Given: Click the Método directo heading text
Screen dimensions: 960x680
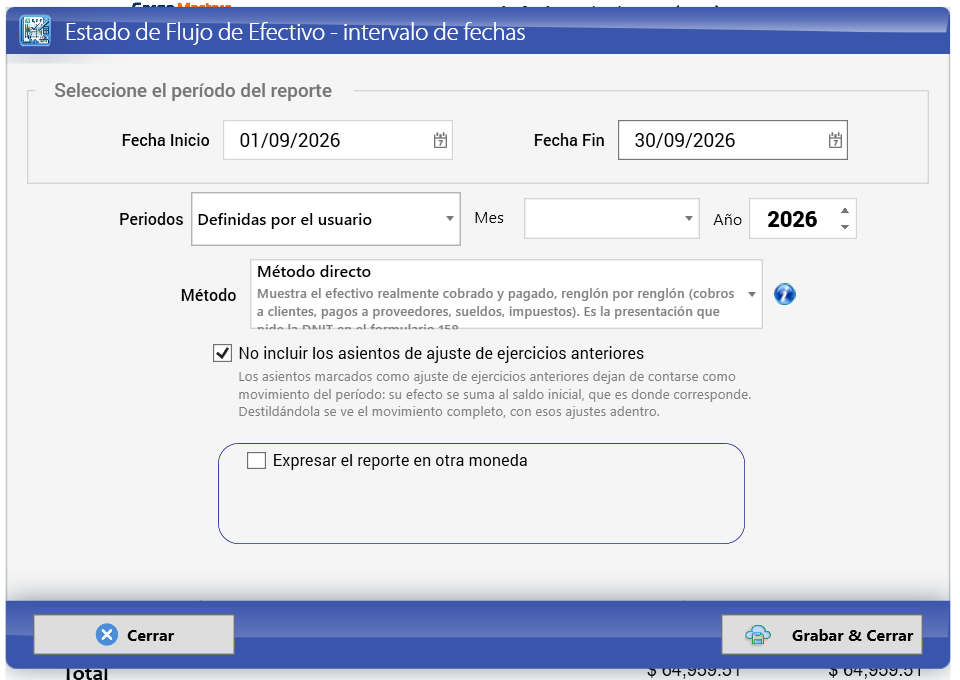Looking at the screenshot, I should click(x=313, y=271).
